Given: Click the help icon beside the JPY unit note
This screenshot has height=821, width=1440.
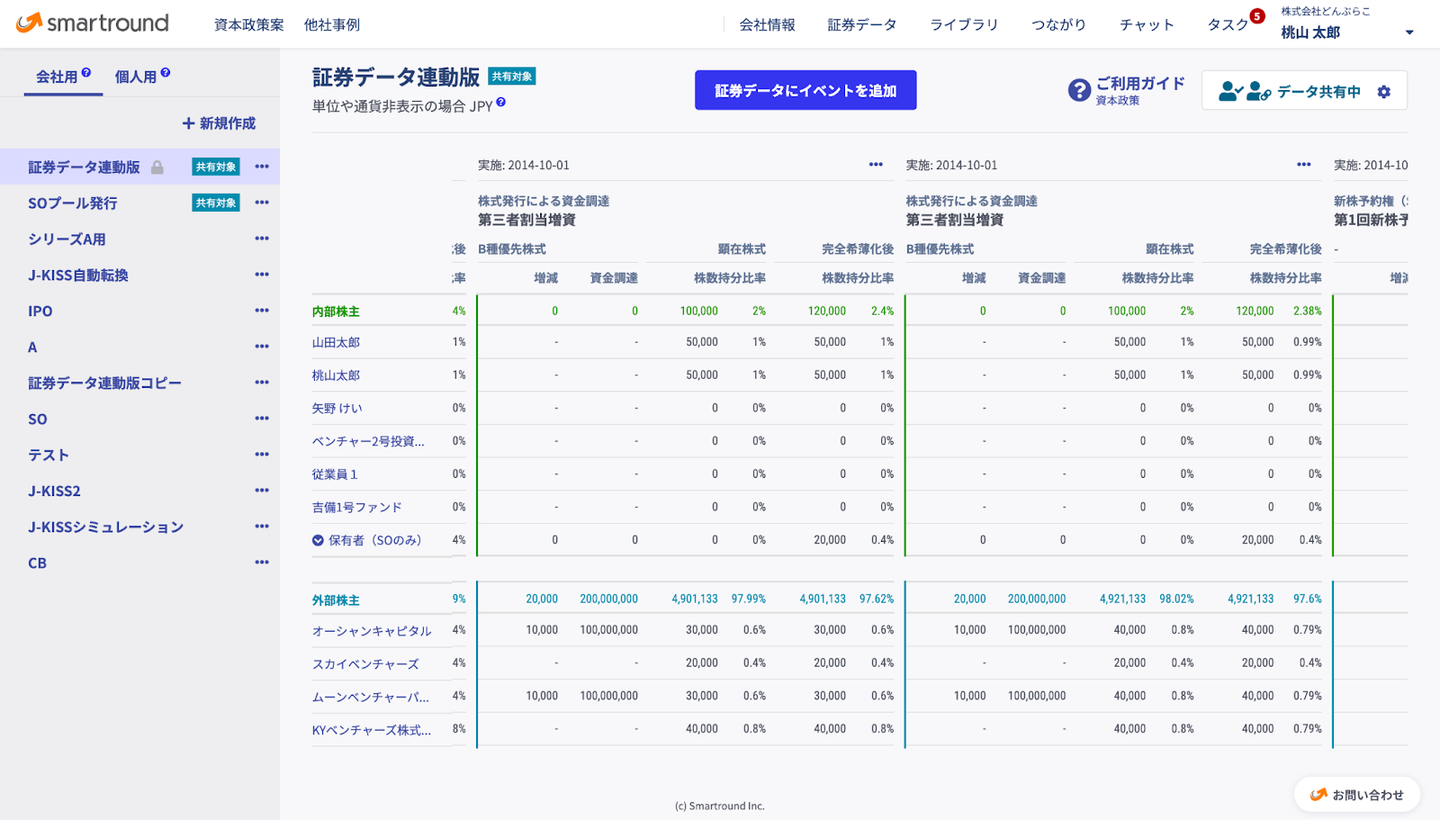Looking at the screenshot, I should pyautogui.click(x=500, y=102).
